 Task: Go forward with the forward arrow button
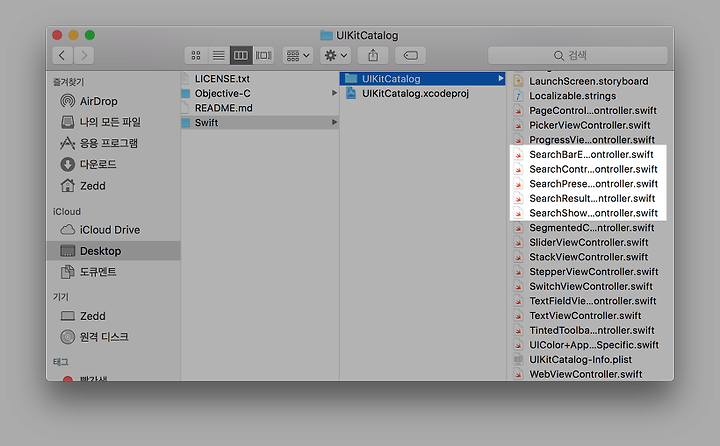point(84,56)
